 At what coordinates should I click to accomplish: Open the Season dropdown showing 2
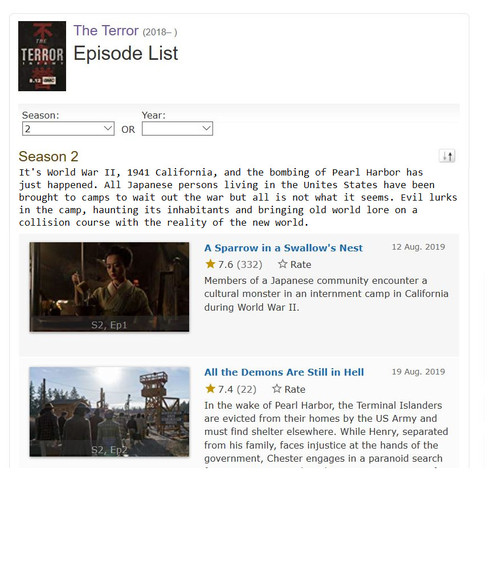(x=68, y=129)
